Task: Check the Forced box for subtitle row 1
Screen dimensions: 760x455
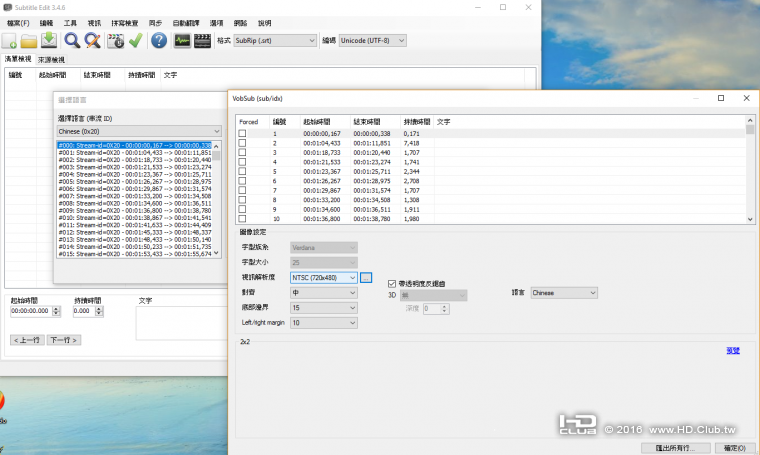Action: coord(242,133)
